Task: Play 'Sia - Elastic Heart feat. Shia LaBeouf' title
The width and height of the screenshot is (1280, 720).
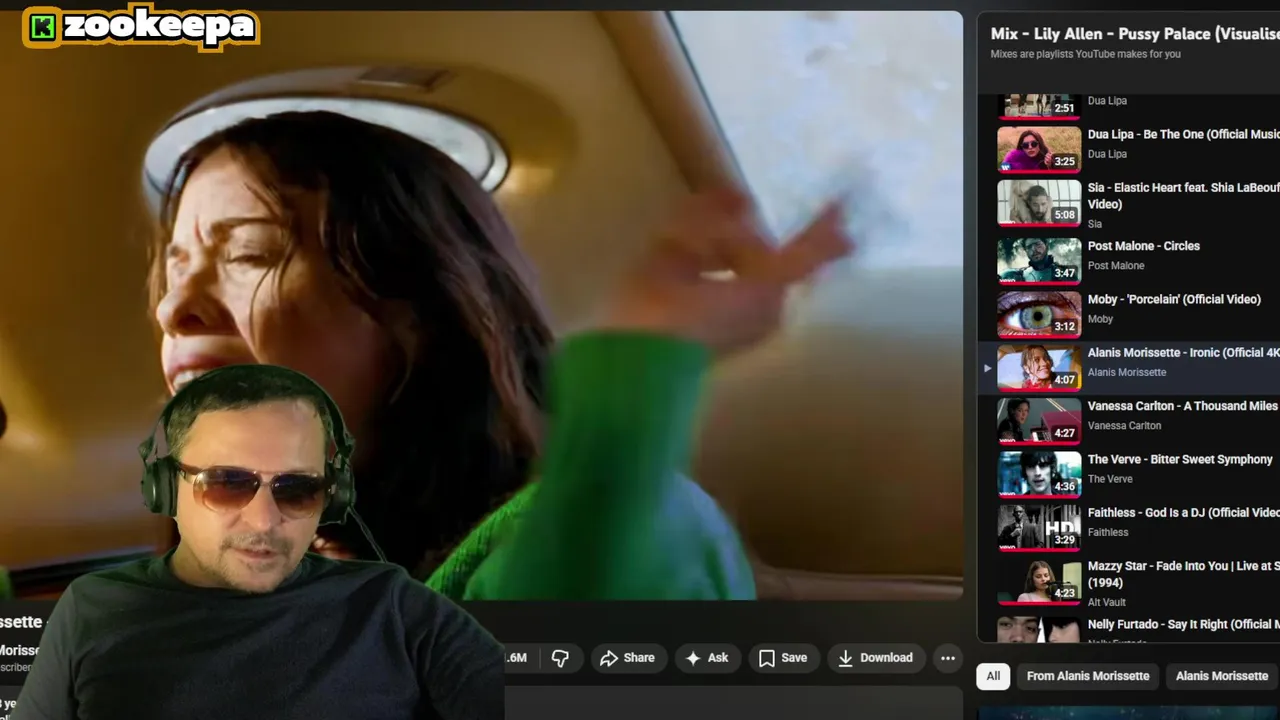Action: tap(1183, 196)
